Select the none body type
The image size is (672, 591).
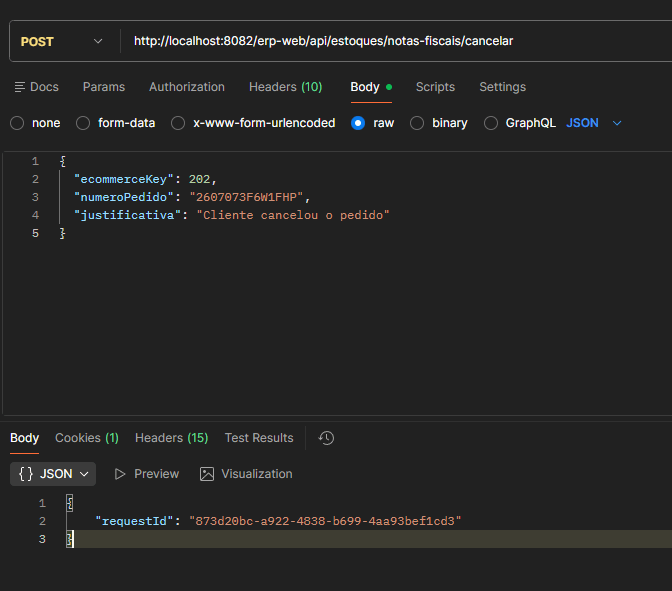point(17,123)
